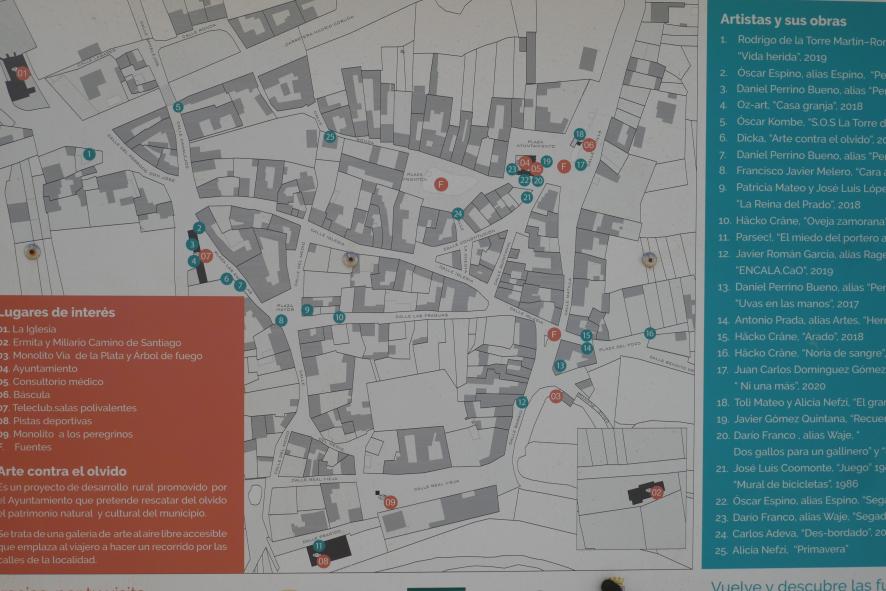
Task: Select teal artwork marker 25 on map
Action: 330,137
